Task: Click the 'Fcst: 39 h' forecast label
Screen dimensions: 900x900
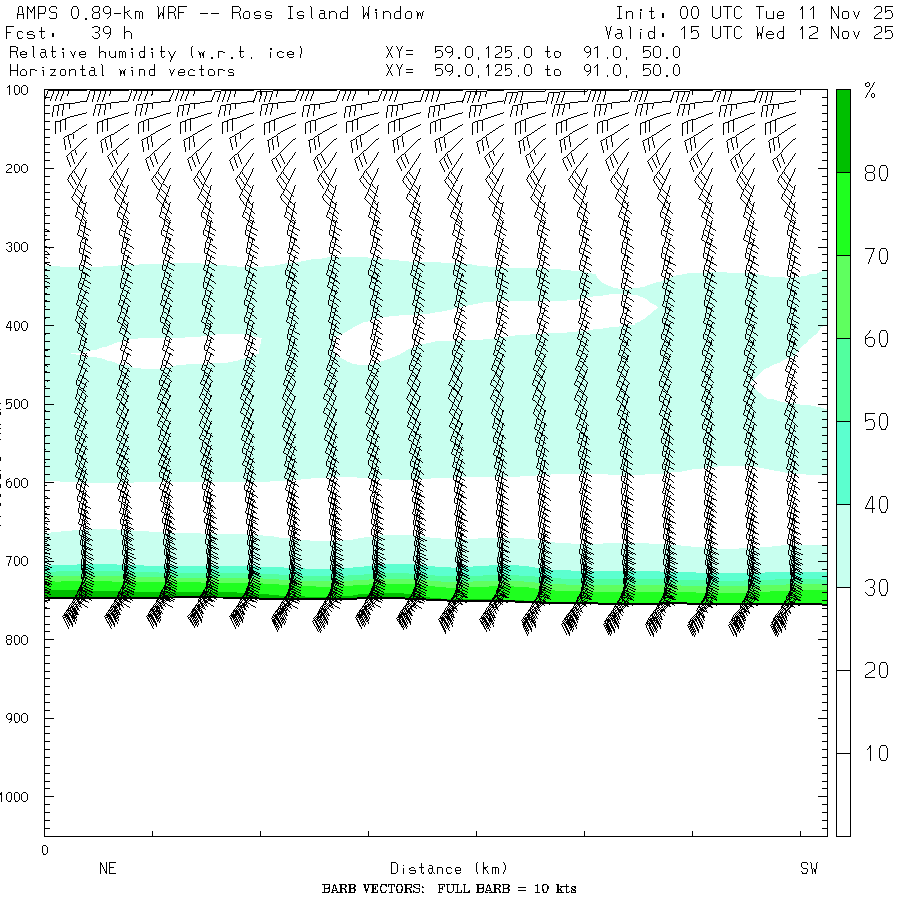Action: pos(69,33)
